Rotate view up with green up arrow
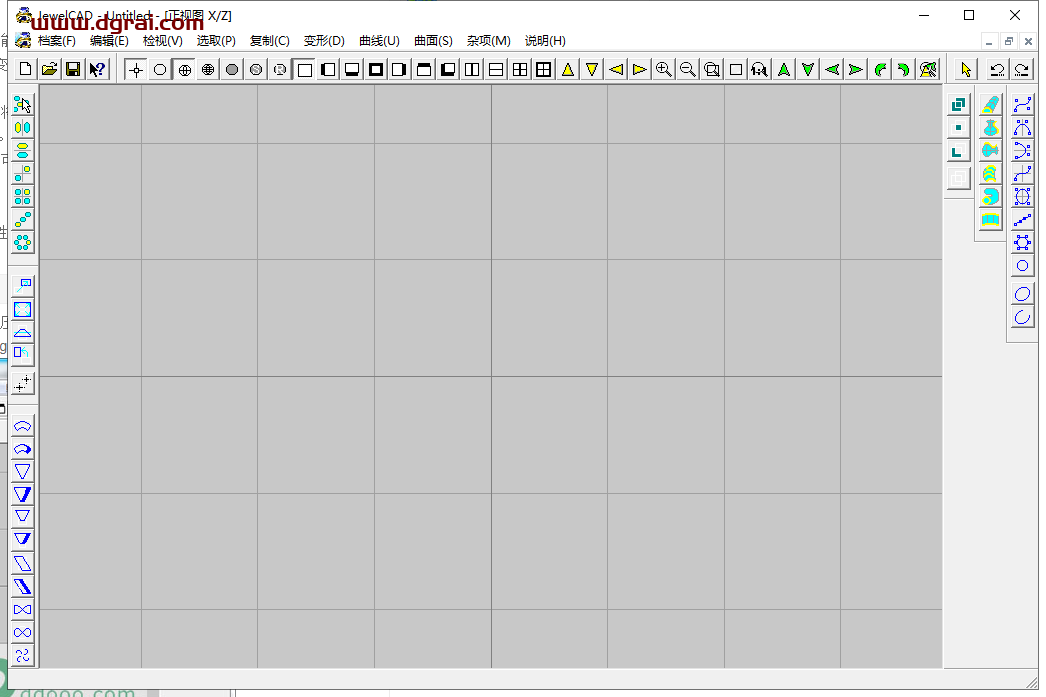The width and height of the screenshot is (1046, 697). (784, 69)
